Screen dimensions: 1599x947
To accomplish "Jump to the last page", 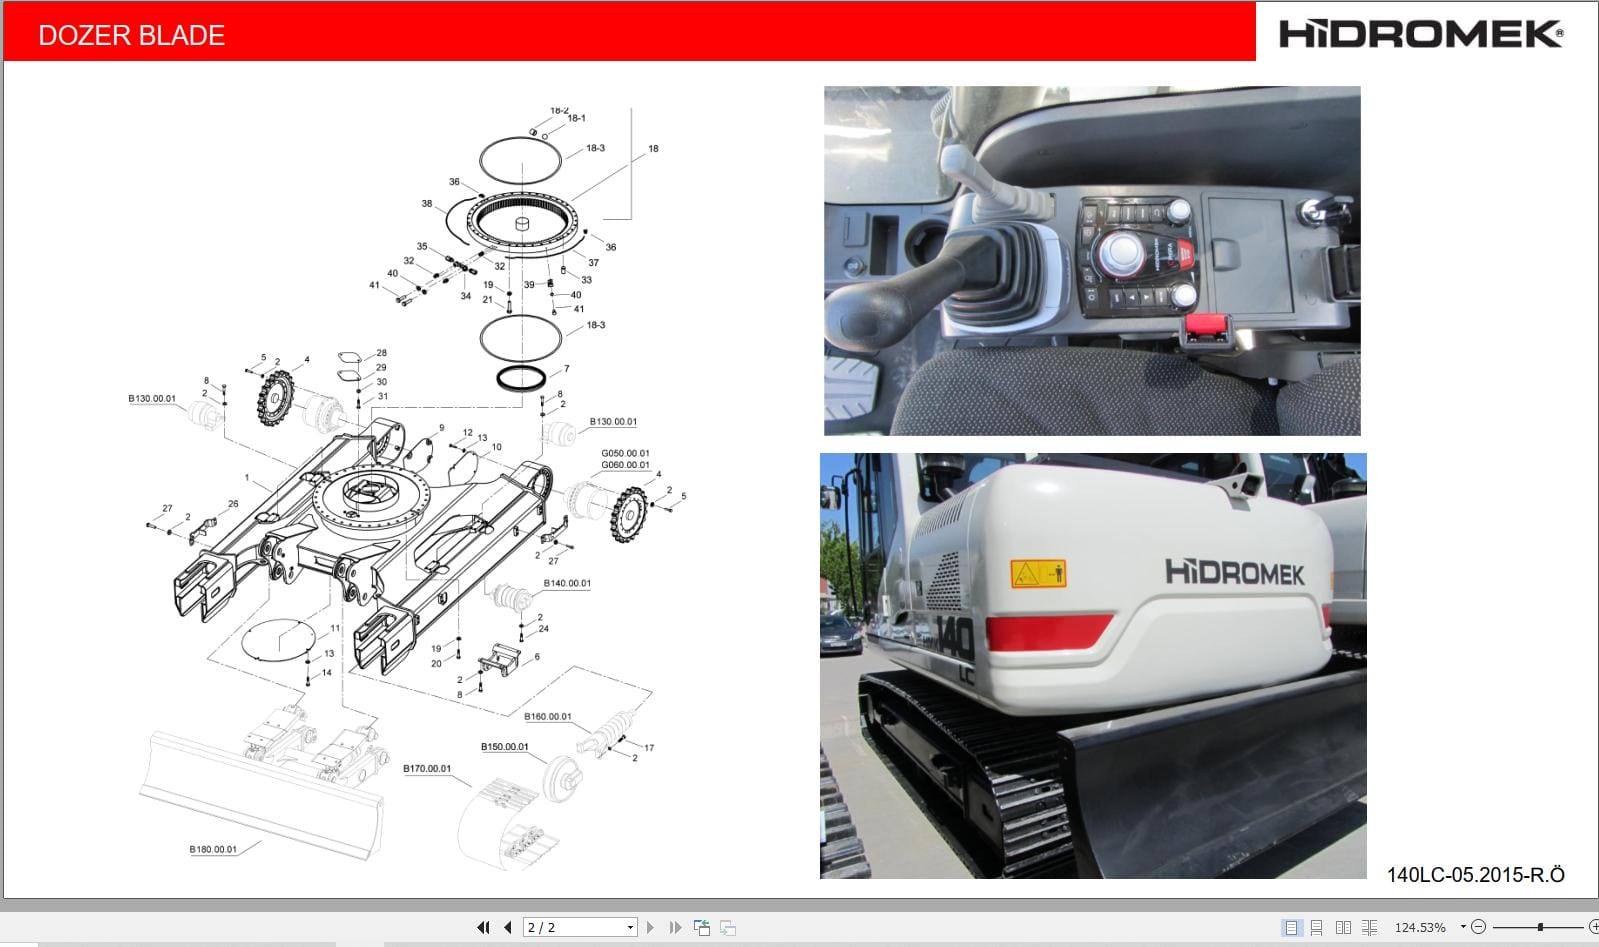I will 675,927.
